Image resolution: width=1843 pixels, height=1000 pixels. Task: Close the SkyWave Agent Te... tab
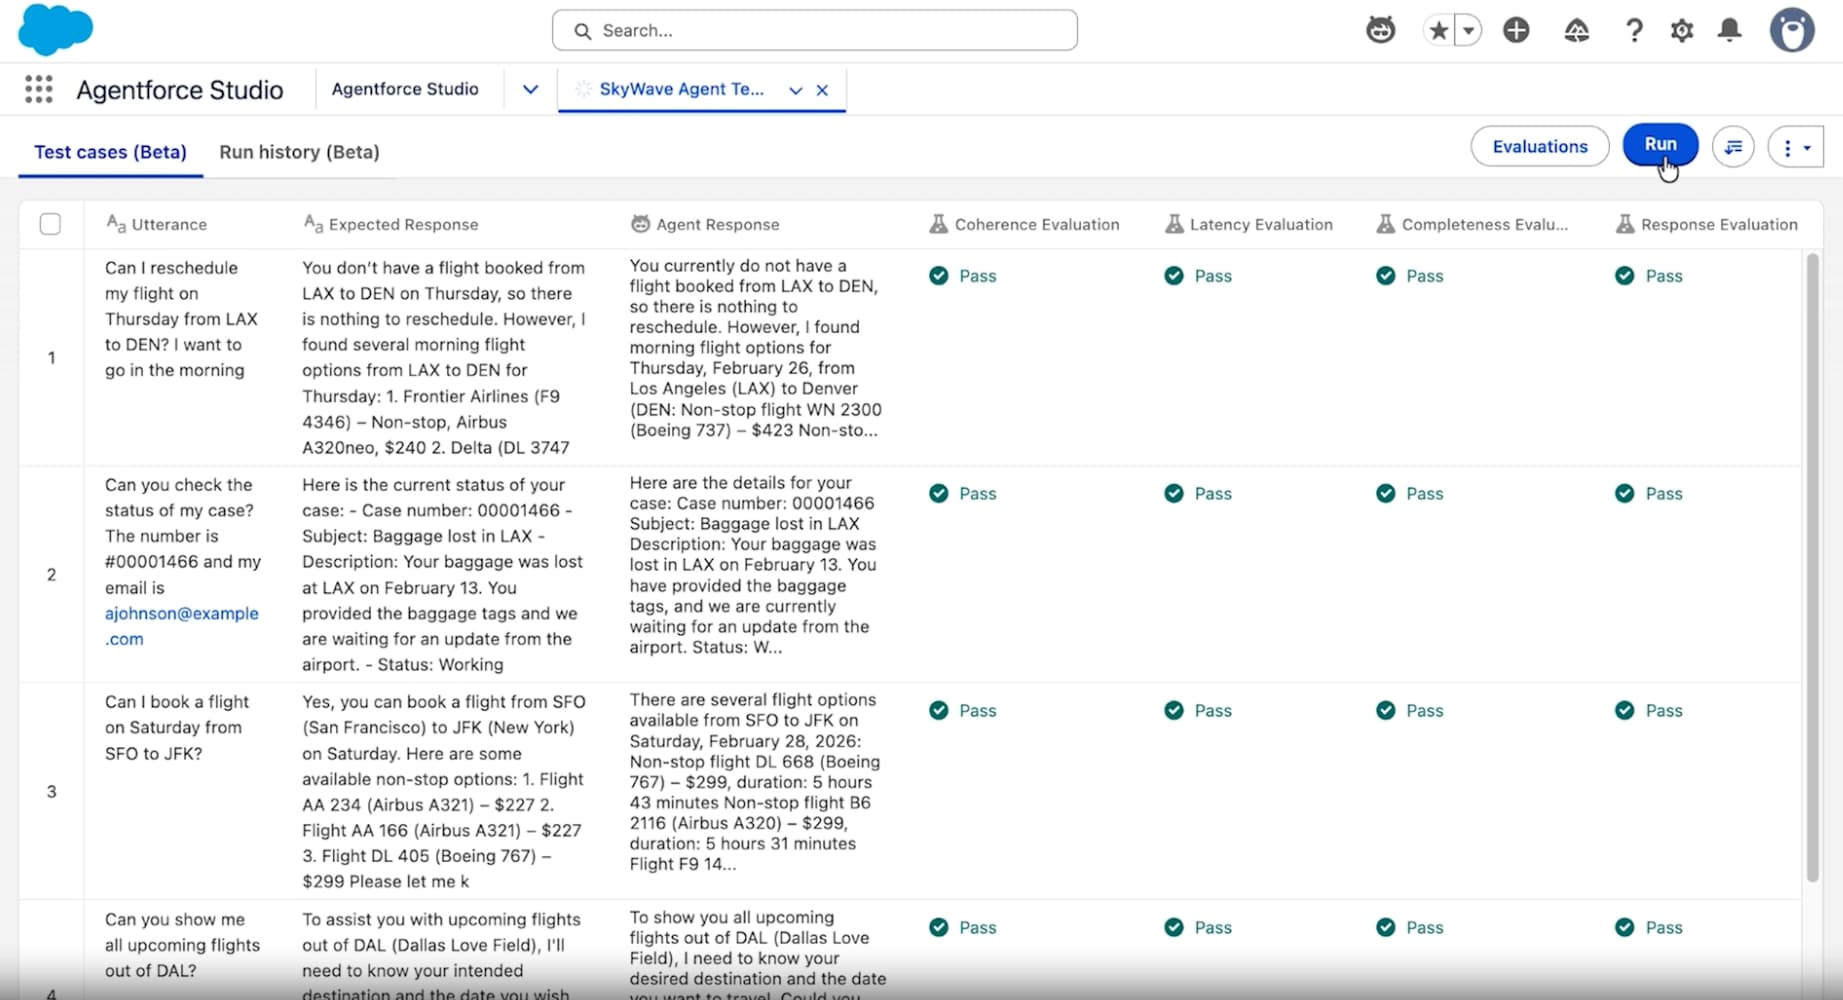coord(822,90)
